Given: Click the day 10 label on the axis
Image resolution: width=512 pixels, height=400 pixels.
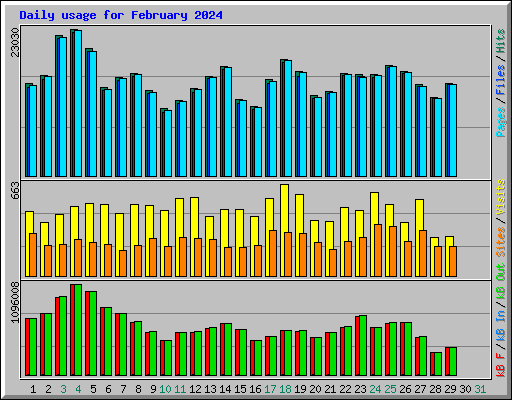Looking at the screenshot, I should tap(165, 389).
